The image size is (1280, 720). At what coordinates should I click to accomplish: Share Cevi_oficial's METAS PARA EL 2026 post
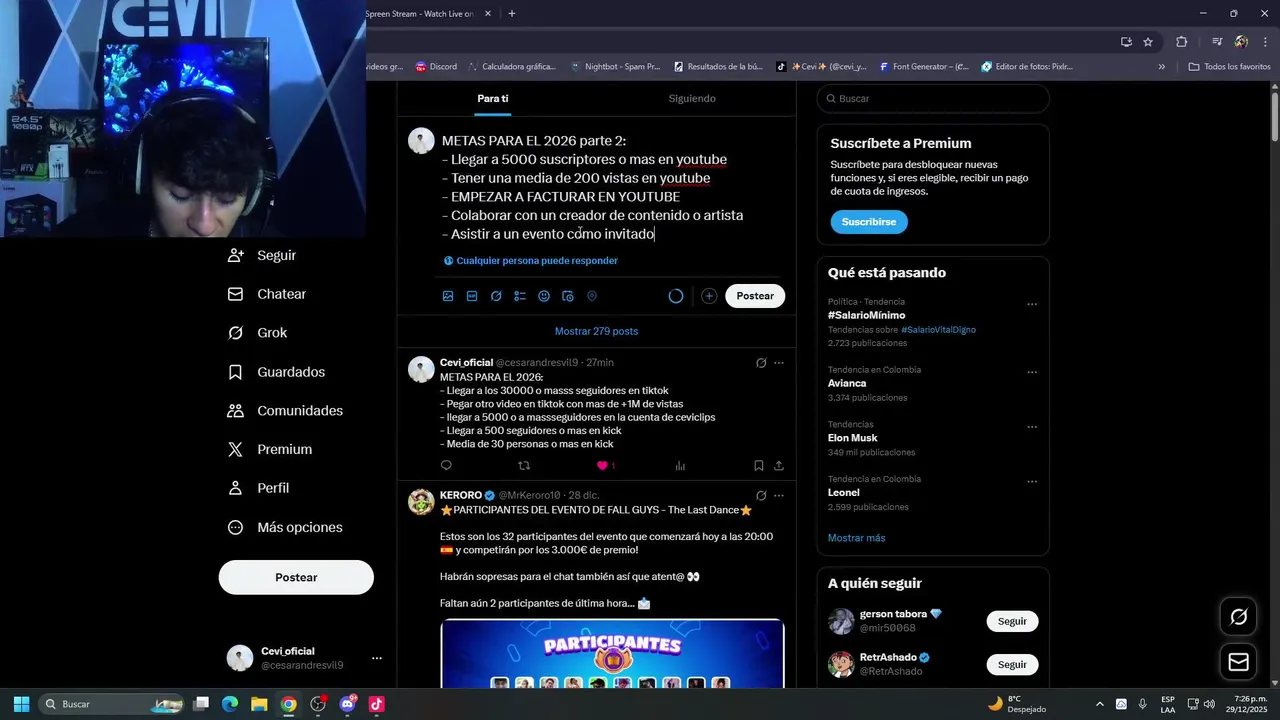coord(779,465)
